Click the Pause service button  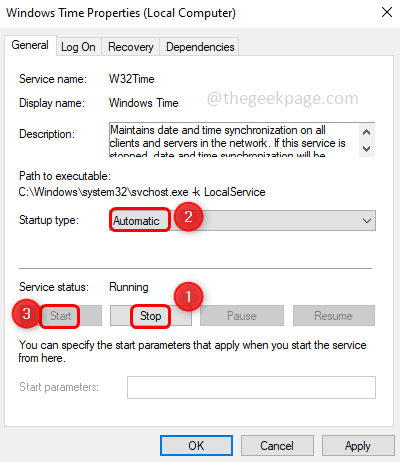242,316
